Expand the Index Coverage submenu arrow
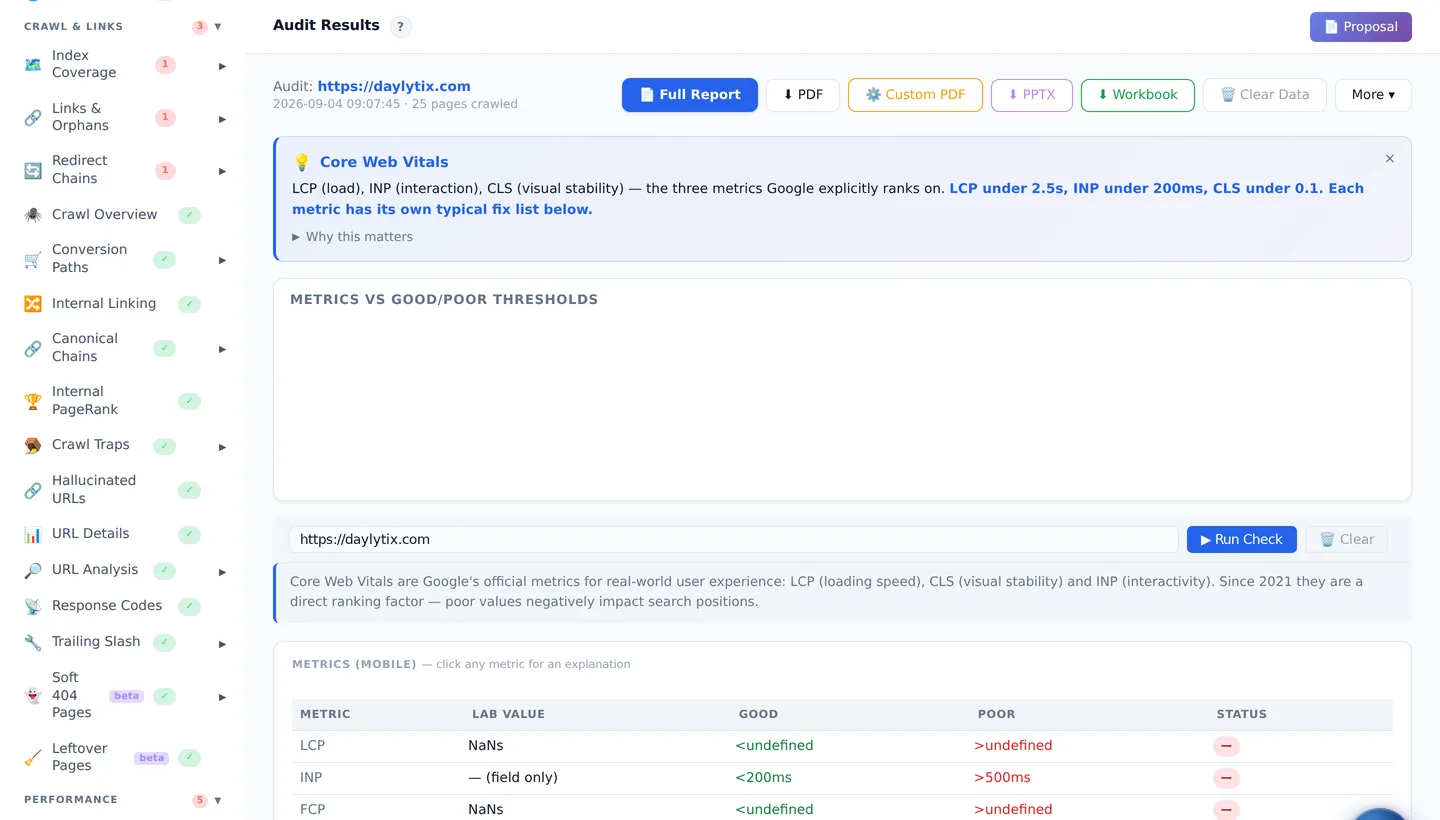 [x=222, y=66]
